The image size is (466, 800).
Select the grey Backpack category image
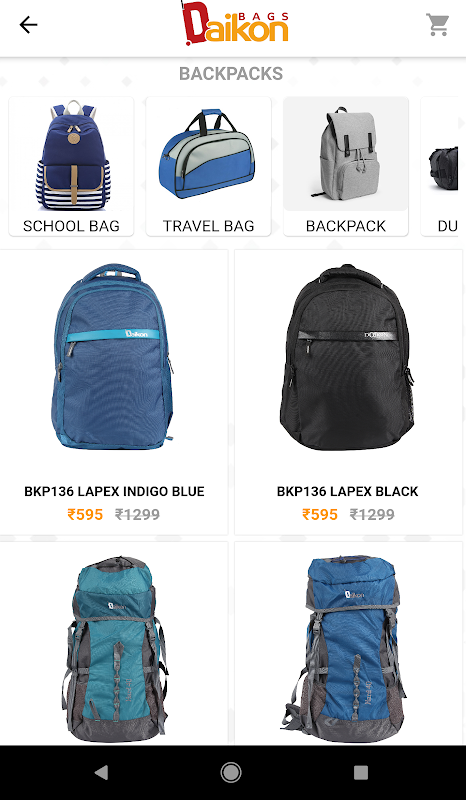(346, 154)
